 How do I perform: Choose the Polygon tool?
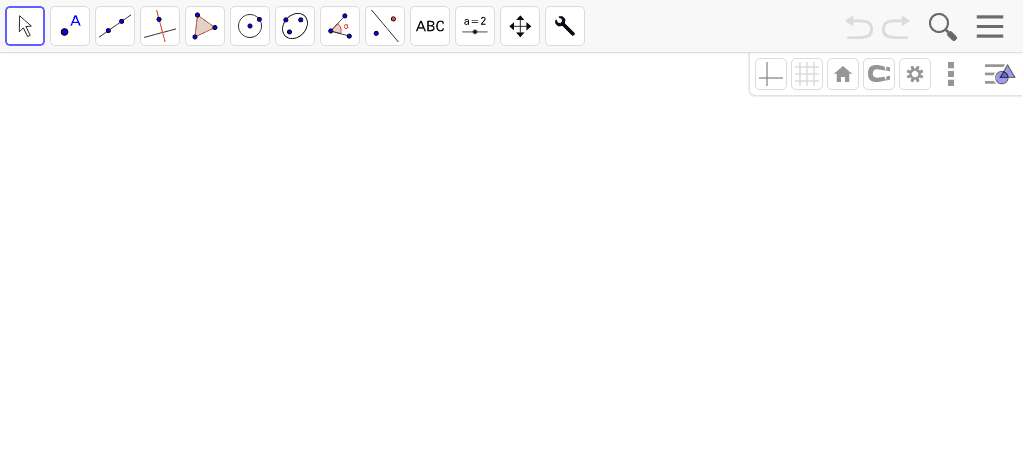(205, 26)
